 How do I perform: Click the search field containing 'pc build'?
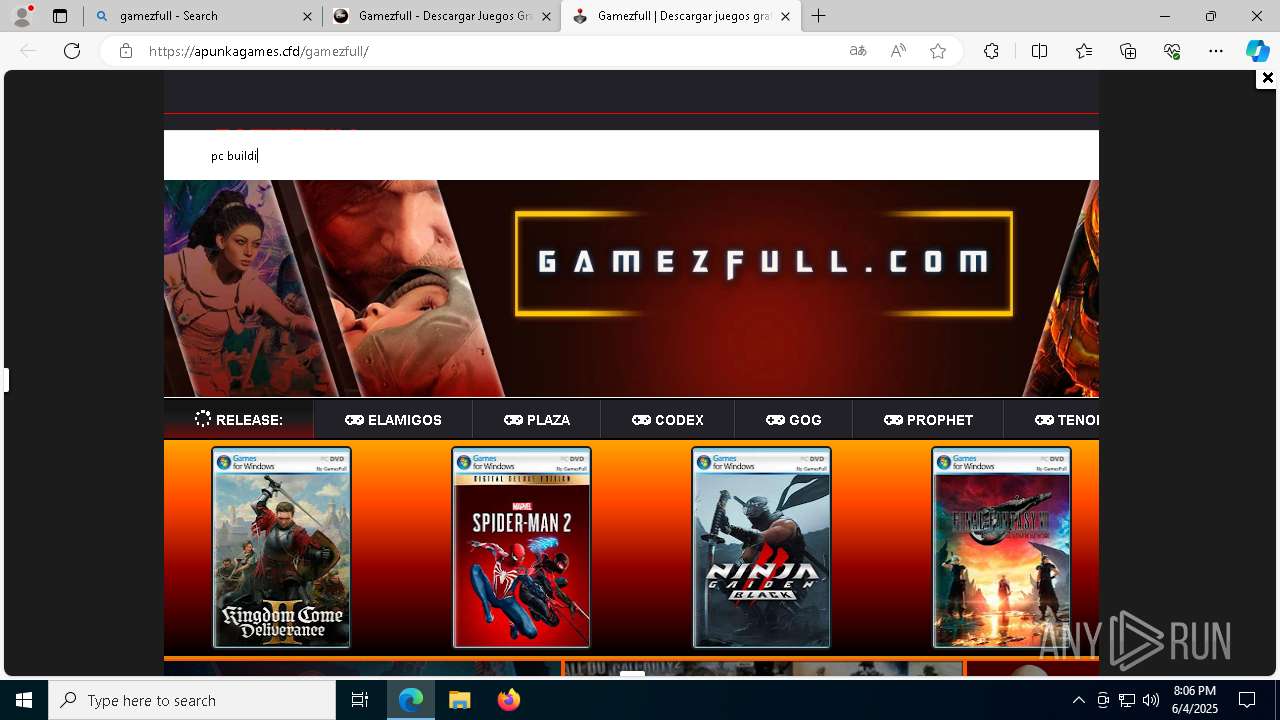(631, 155)
